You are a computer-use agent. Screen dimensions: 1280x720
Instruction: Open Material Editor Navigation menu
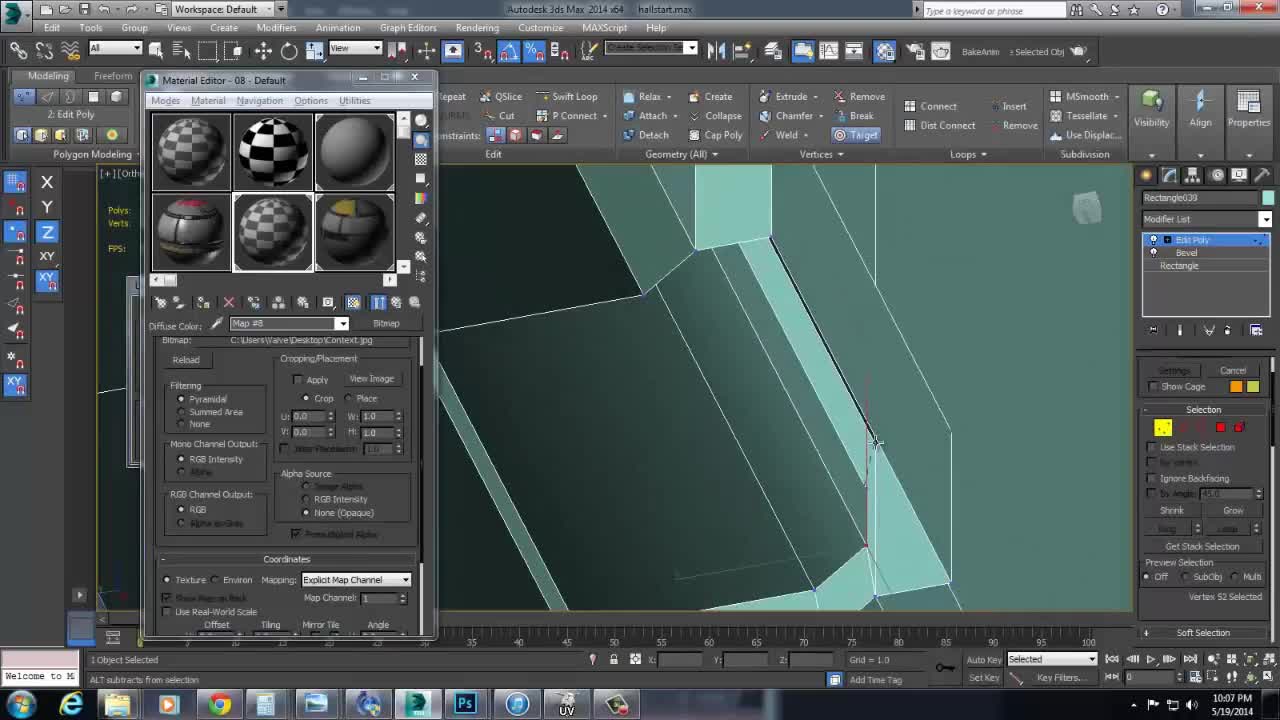[x=259, y=100]
